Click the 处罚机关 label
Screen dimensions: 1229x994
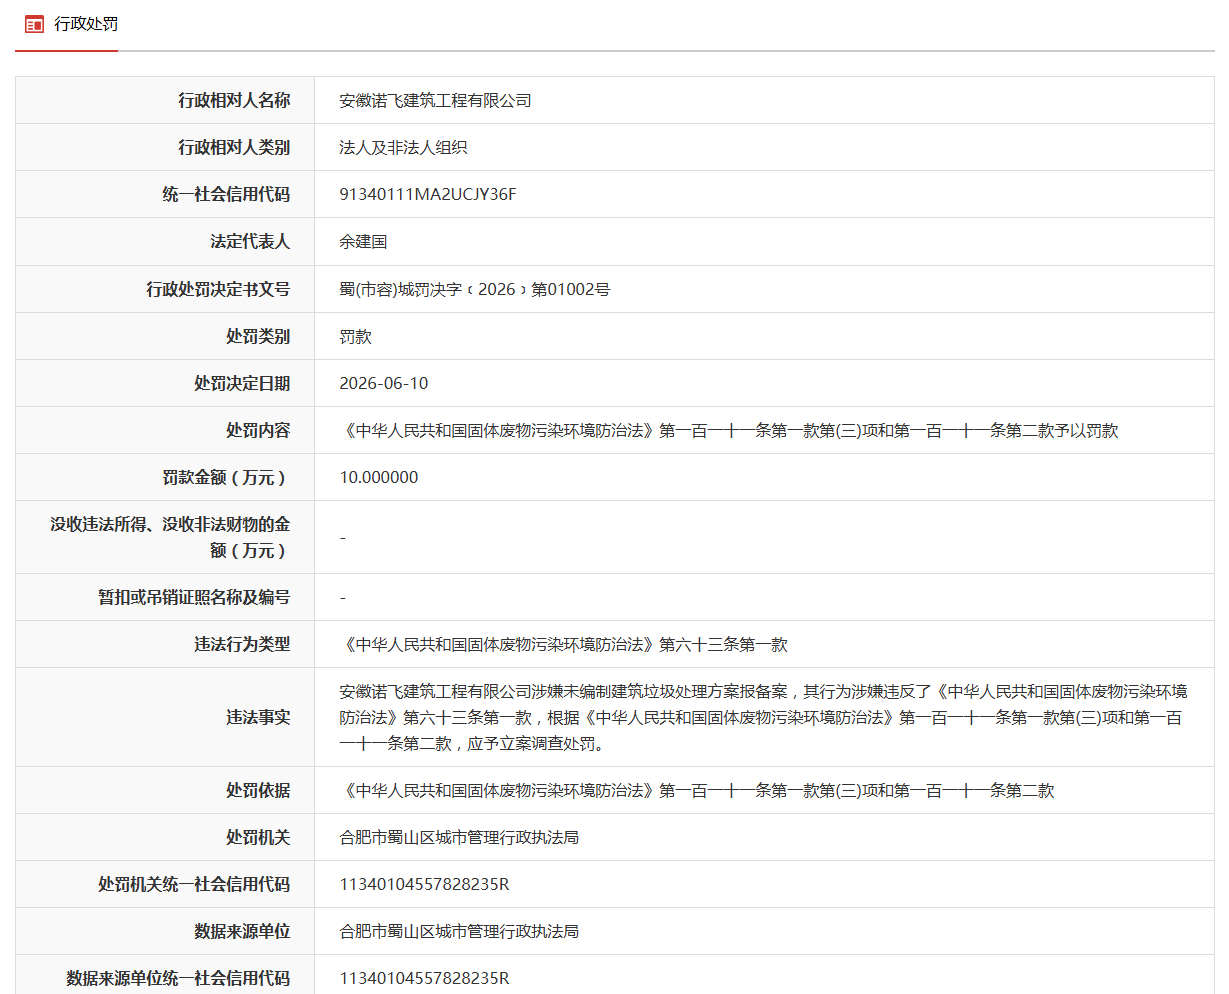pyautogui.click(x=258, y=837)
